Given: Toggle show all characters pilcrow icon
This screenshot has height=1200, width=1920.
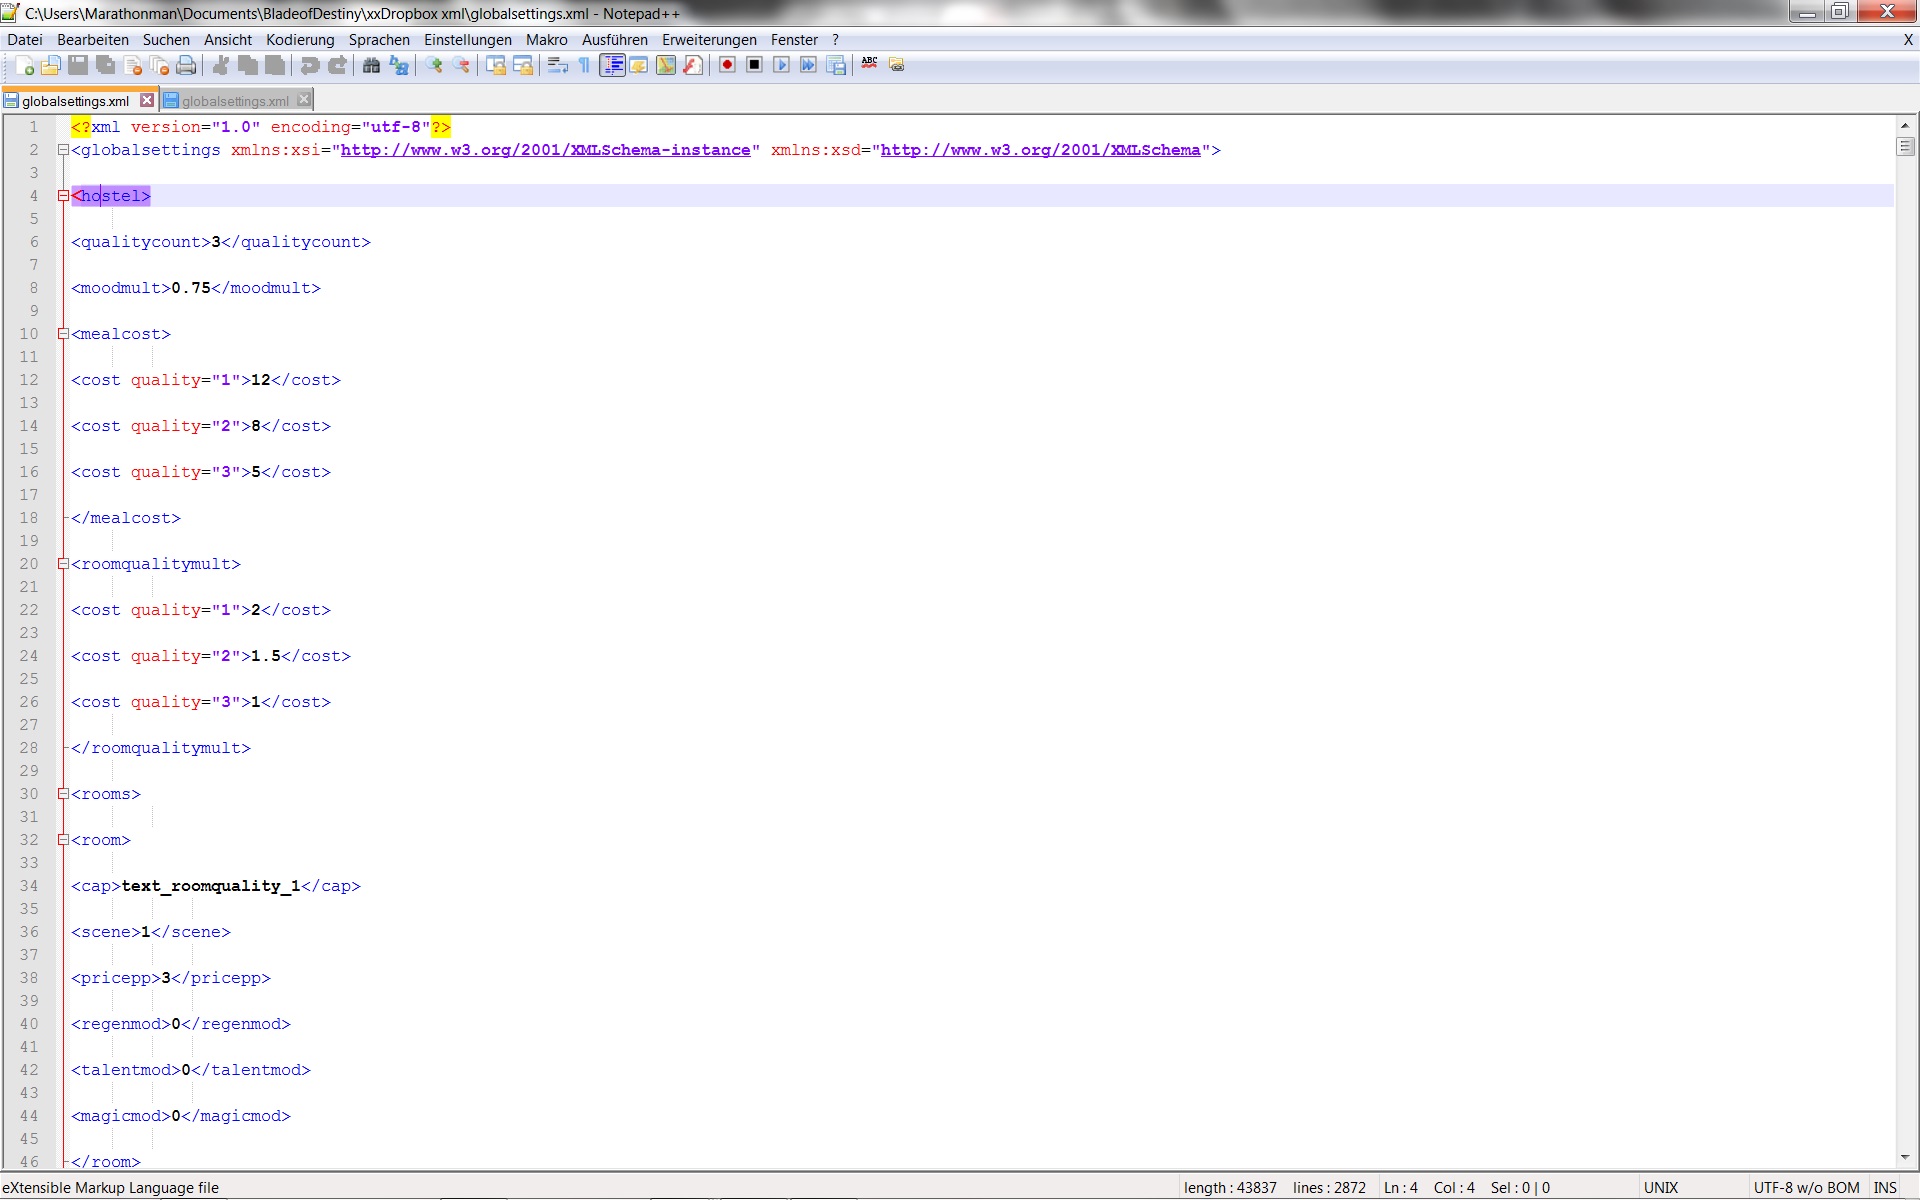Looking at the screenshot, I should [585, 66].
